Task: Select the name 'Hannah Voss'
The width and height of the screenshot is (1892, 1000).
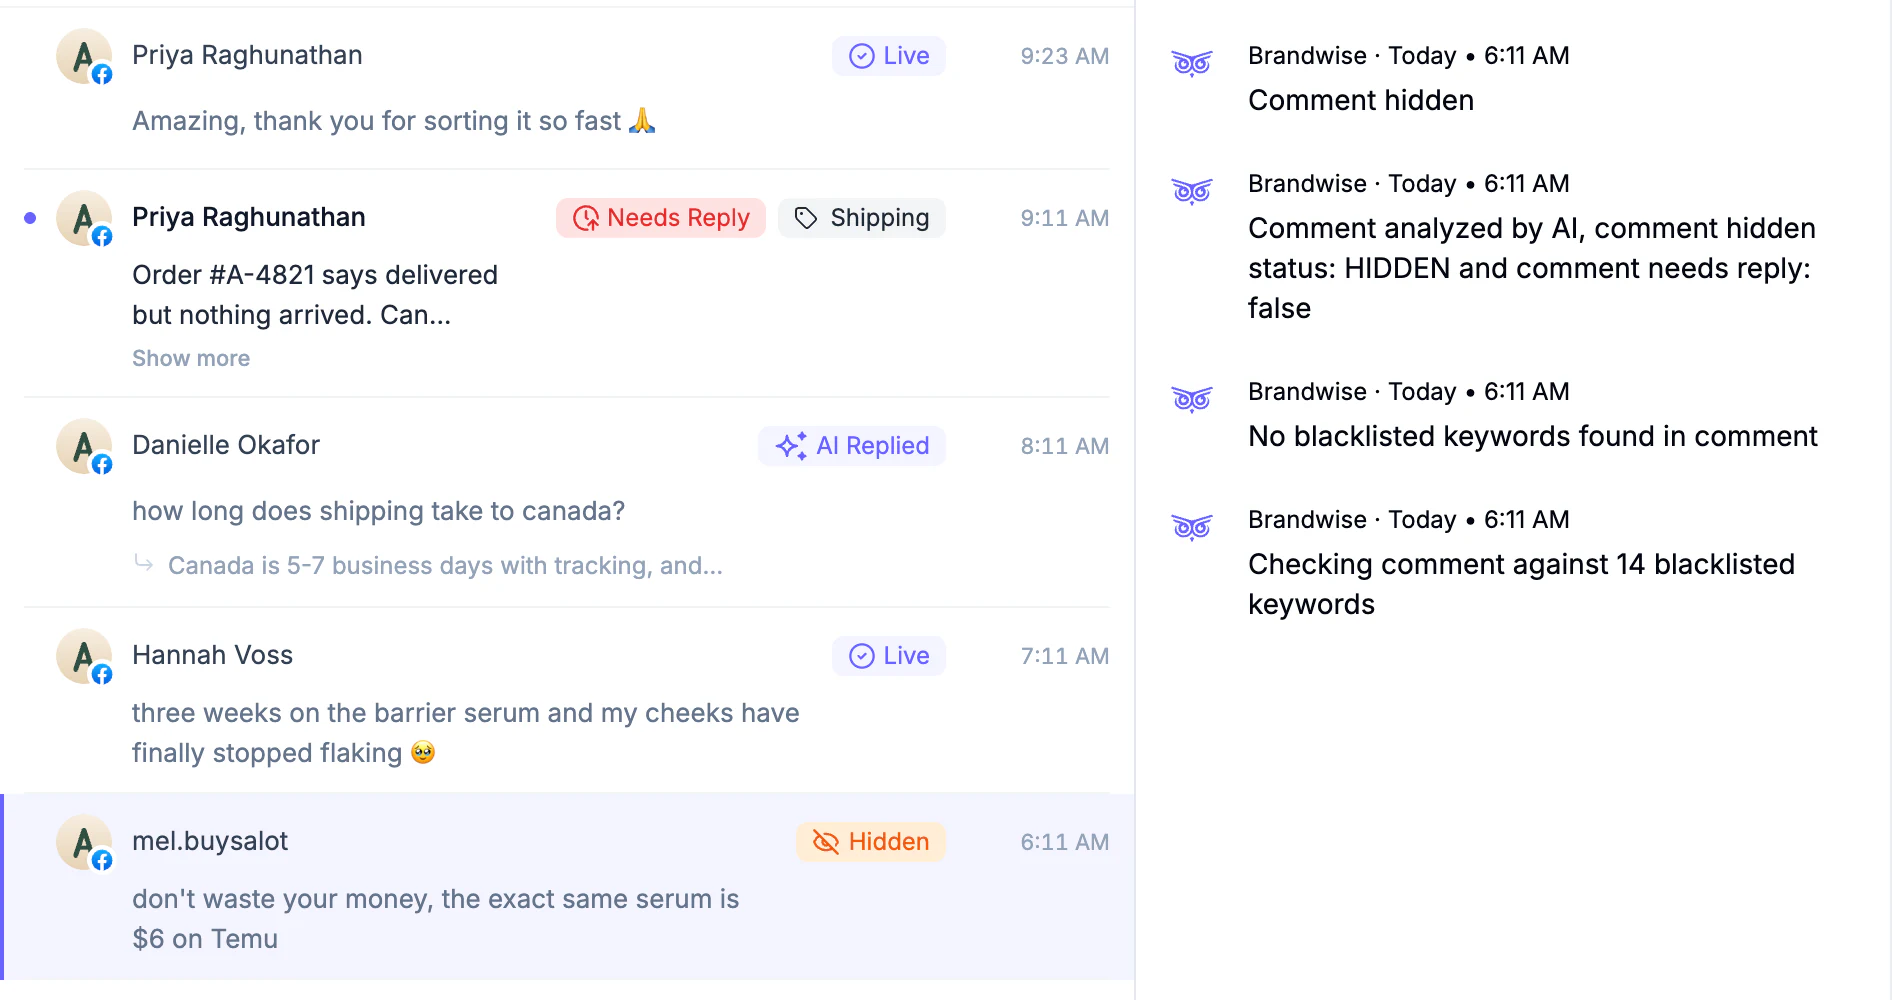Action: pyautogui.click(x=212, y=655)
